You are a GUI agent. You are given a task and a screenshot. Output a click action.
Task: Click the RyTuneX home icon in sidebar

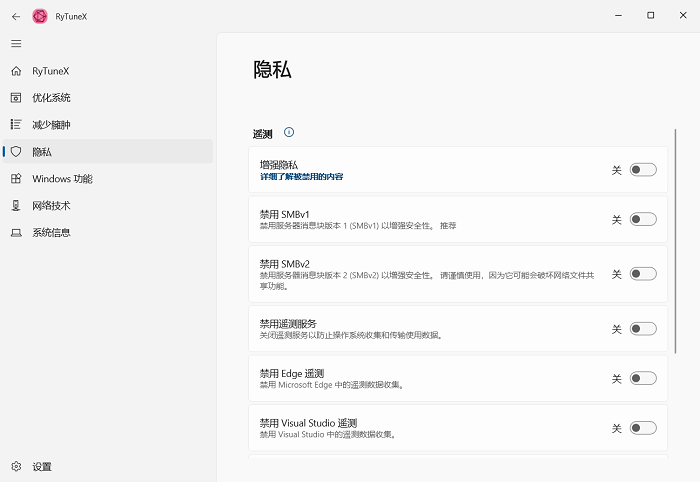pyautogui.click(x=15, y=71)
